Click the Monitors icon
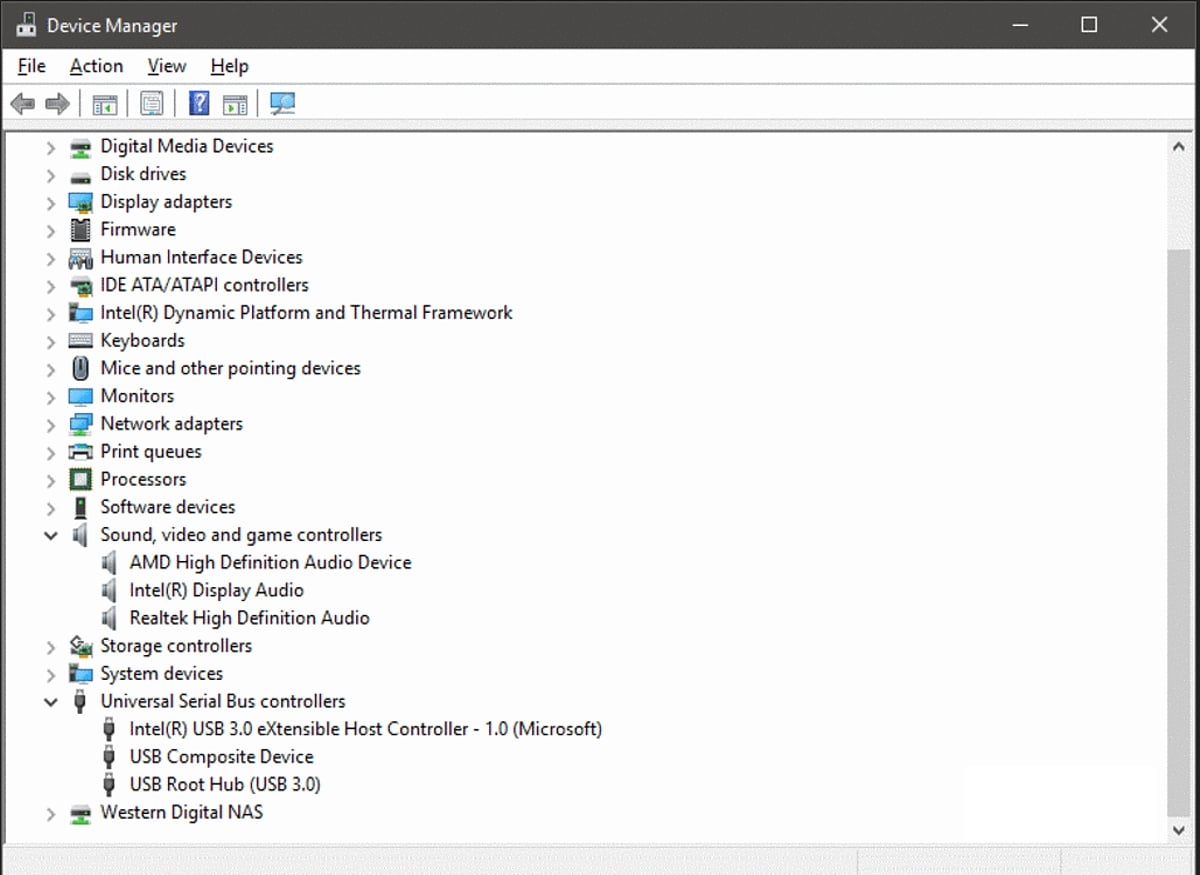The width and height of the screenshot is (1200, 875). 80,397
